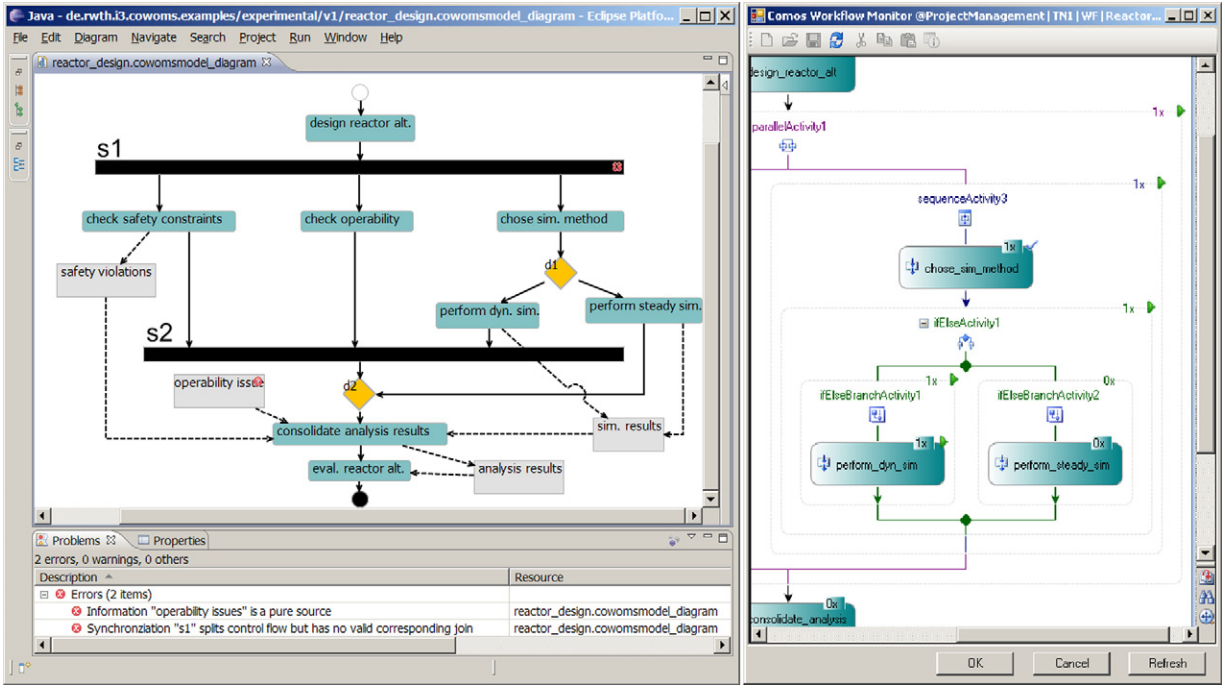This screenshot has width=1225, height=688.
Task: Open search with the binoculars icon
Action: 1207,596
